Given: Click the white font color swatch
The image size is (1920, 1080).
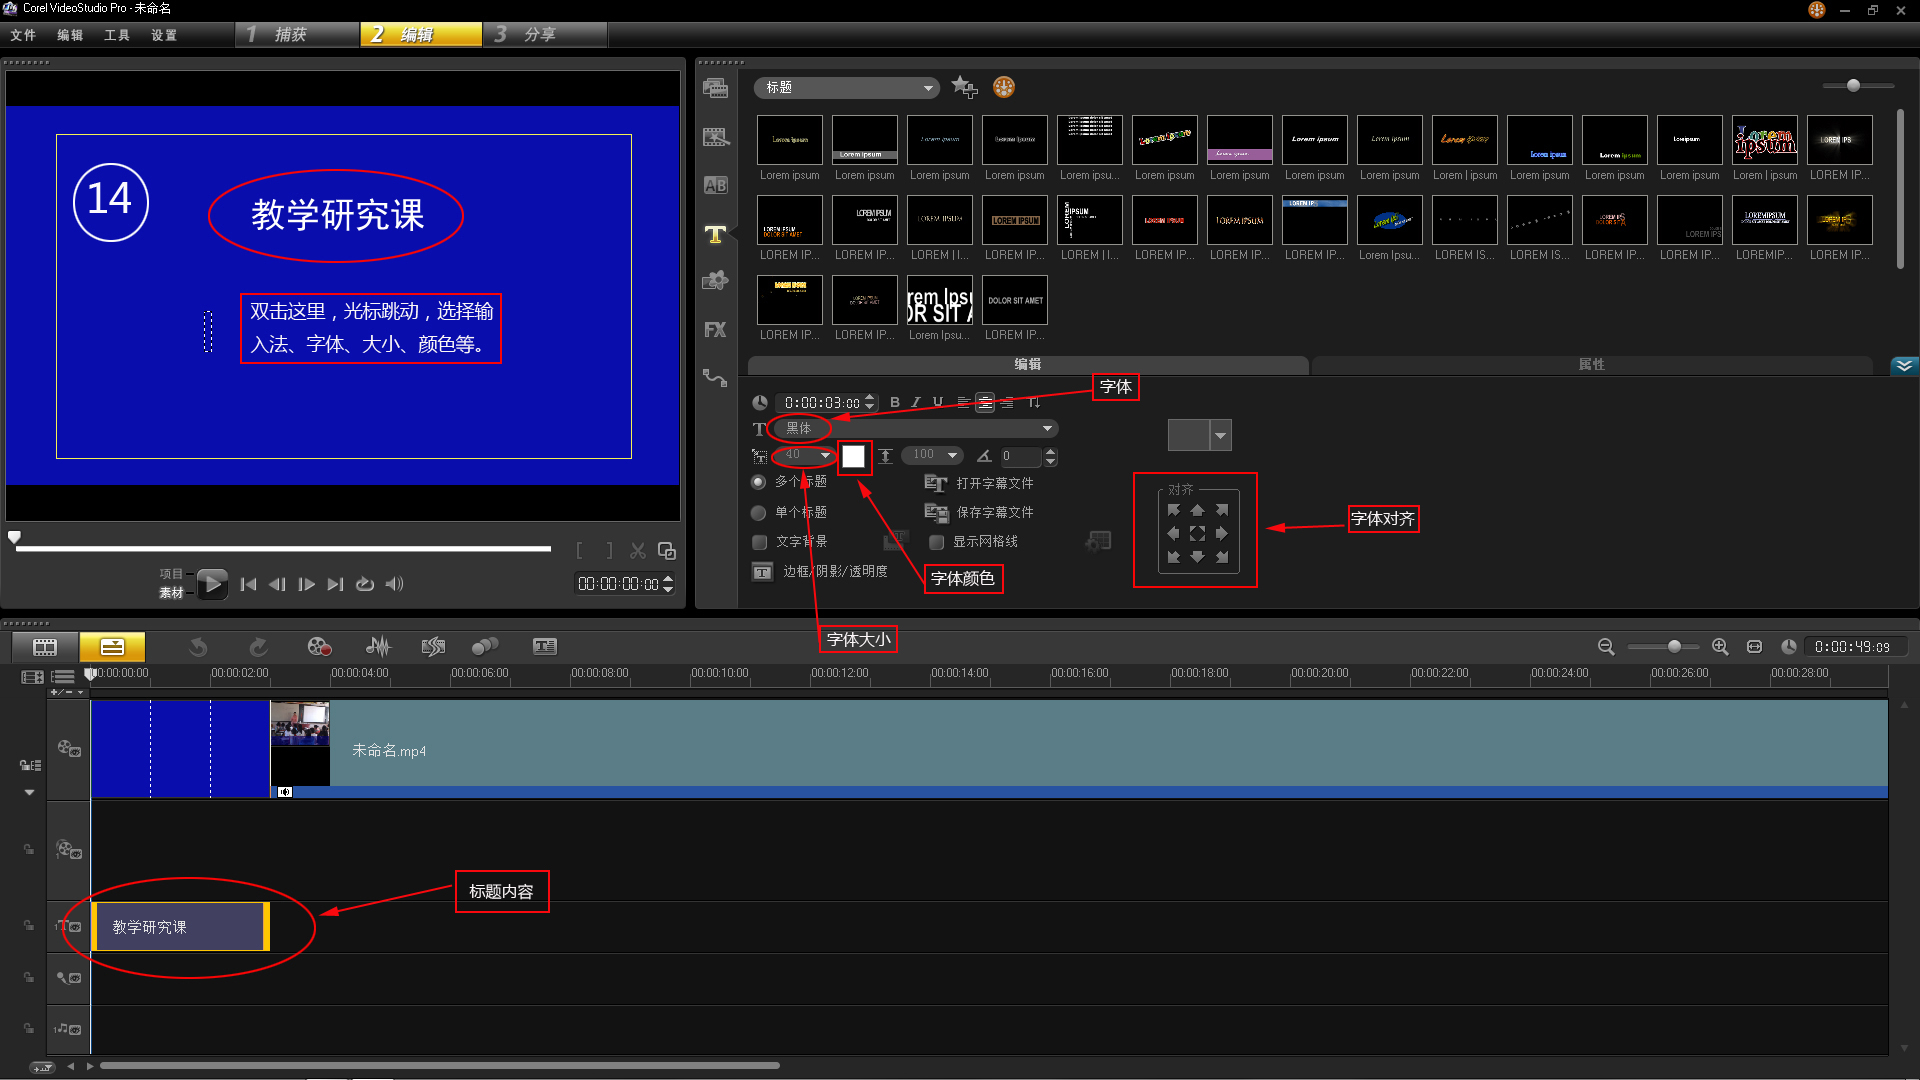Looking at the screenshot, I should click(853, 456).
